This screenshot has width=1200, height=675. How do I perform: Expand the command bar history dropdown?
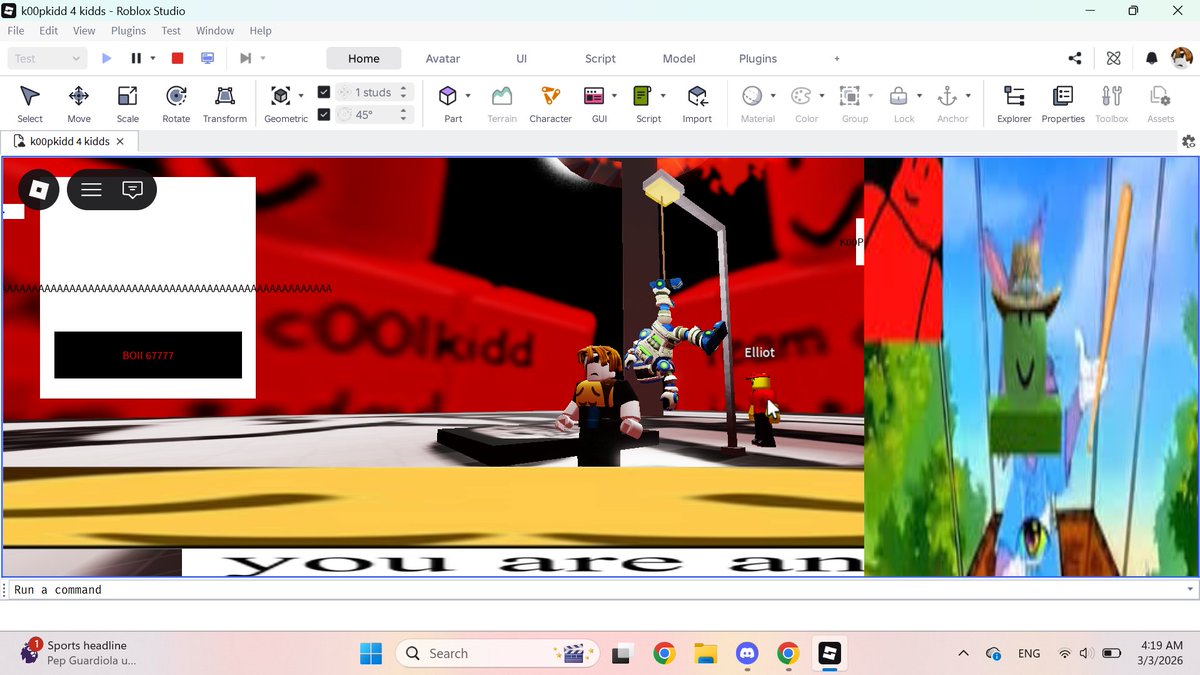(x=1189, y=589)
